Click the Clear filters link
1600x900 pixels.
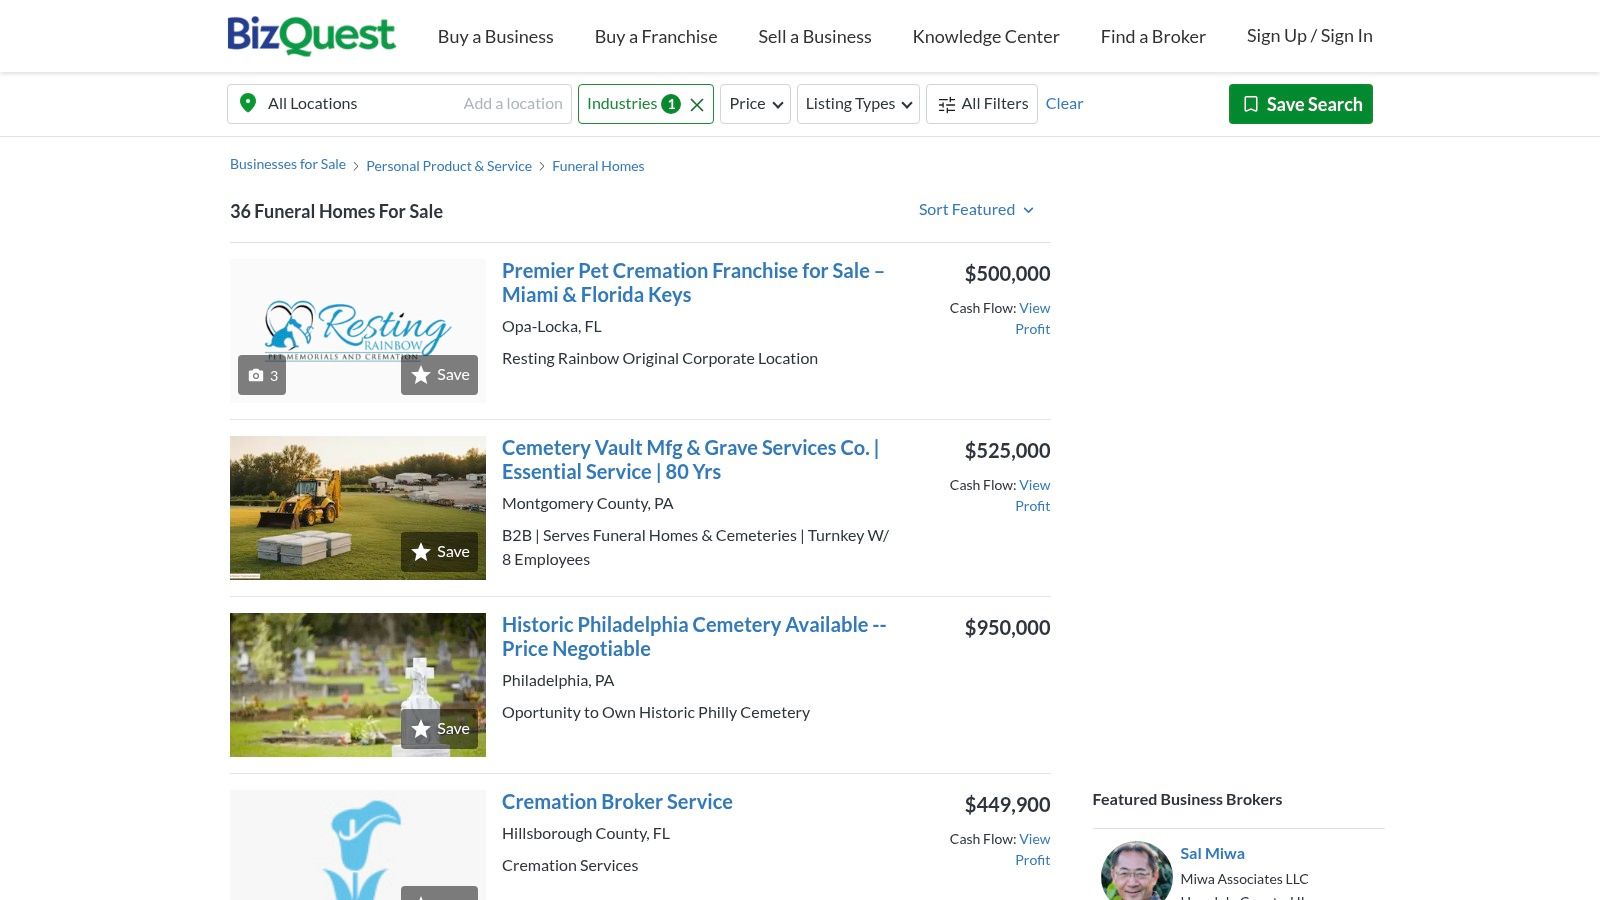pyautogui.click(x=1064, y=103)
